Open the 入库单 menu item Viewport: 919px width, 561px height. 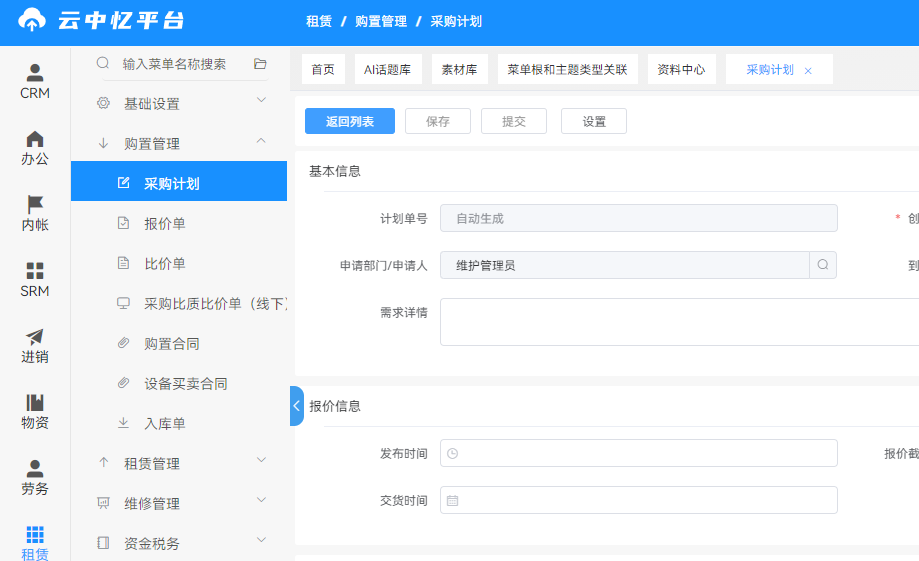[x=179, y=423]
